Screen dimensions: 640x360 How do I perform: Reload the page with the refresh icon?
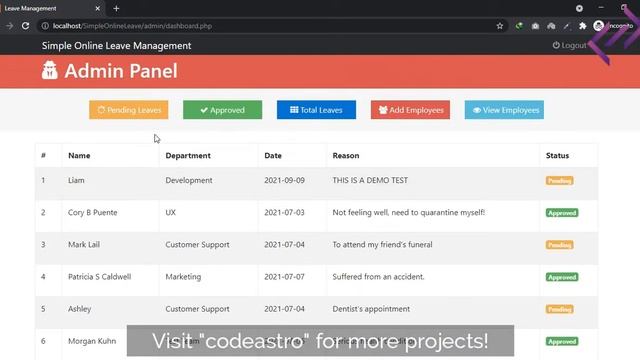coord(25,26)
